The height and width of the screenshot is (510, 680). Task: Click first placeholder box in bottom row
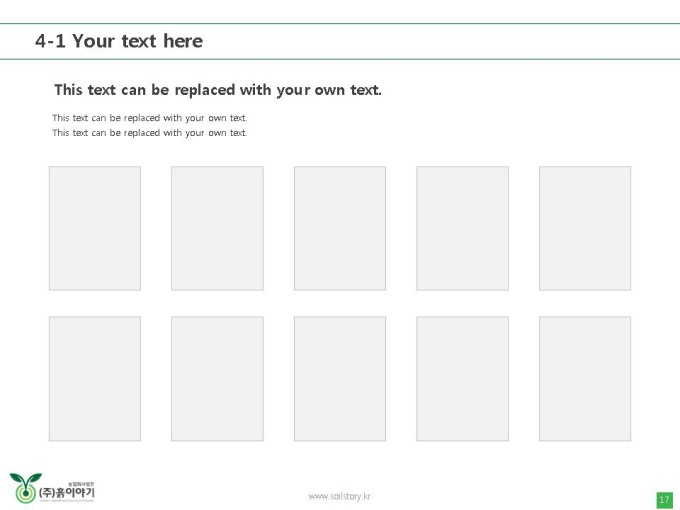(95, 379)
